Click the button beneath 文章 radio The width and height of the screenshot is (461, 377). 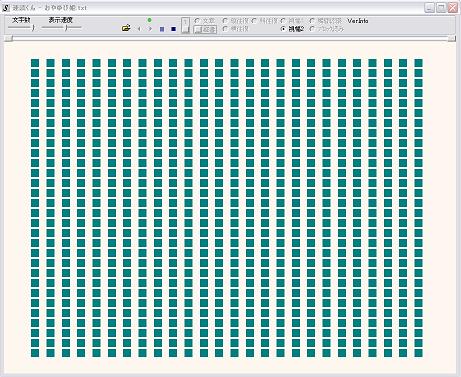(205, 29)
